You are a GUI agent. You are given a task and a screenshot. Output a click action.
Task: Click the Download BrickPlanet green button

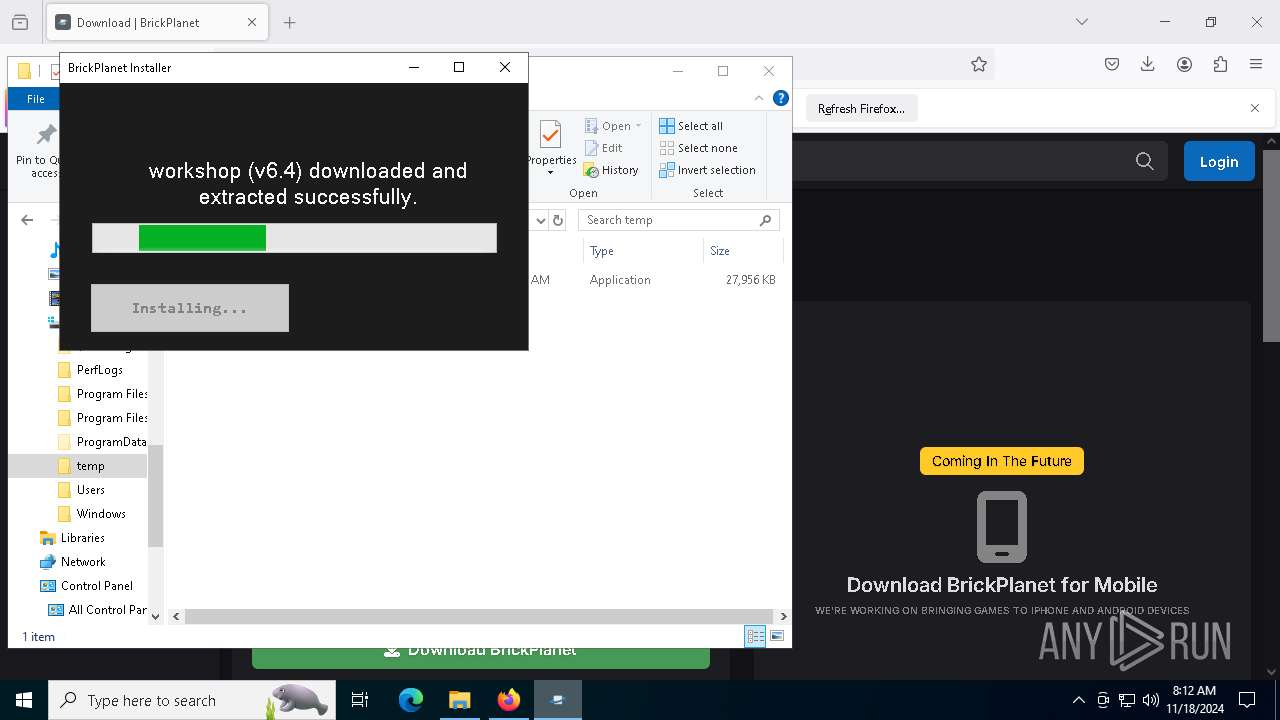pos(481,652)
